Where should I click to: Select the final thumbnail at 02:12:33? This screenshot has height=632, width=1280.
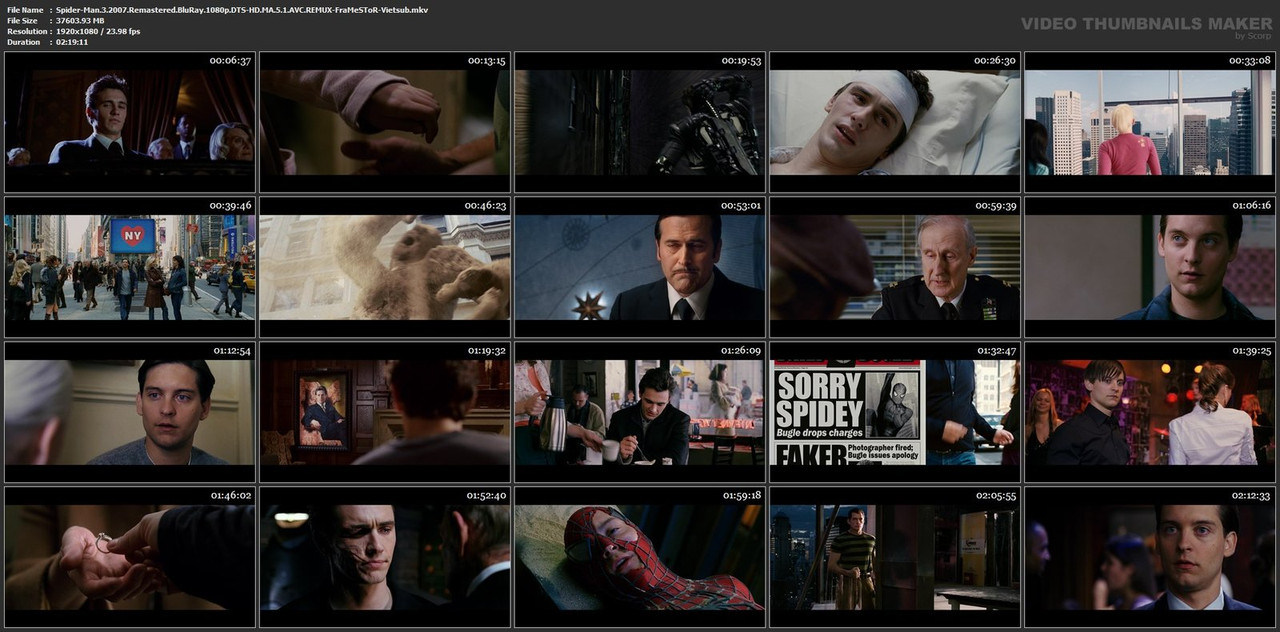[x=1150, y=557]
